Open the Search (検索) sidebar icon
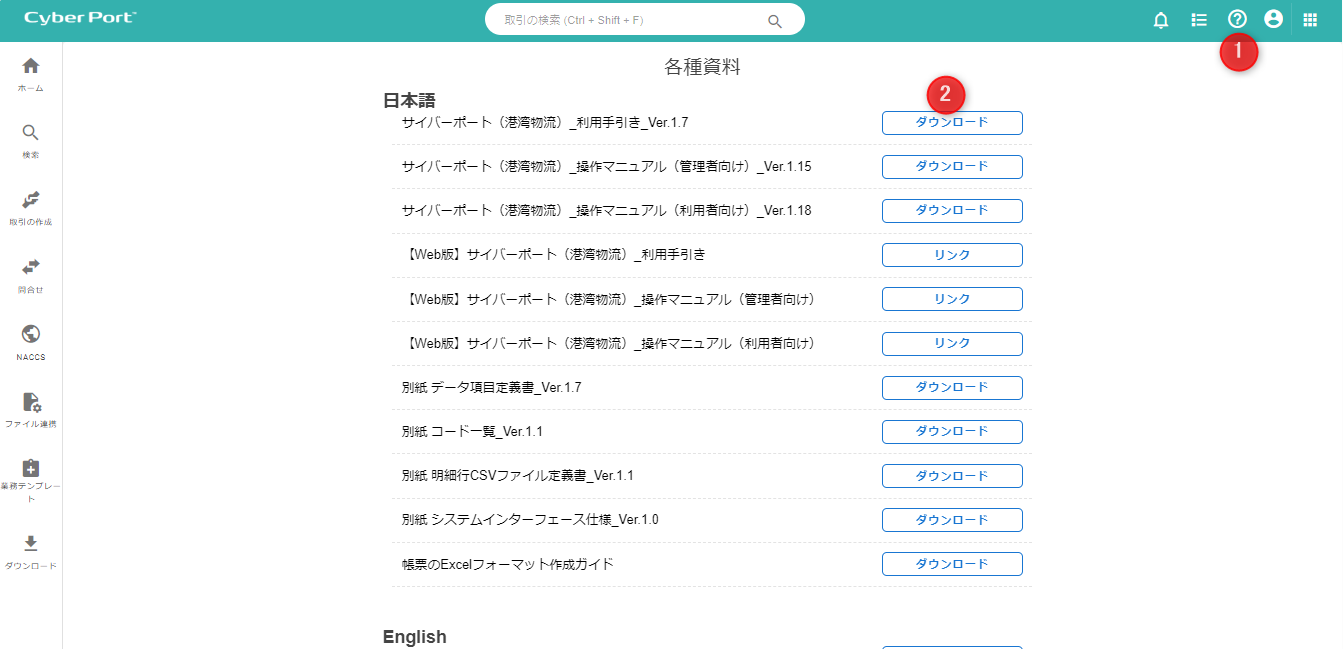The height and width of the screenshot is (649, 1343). coord(31,134)
